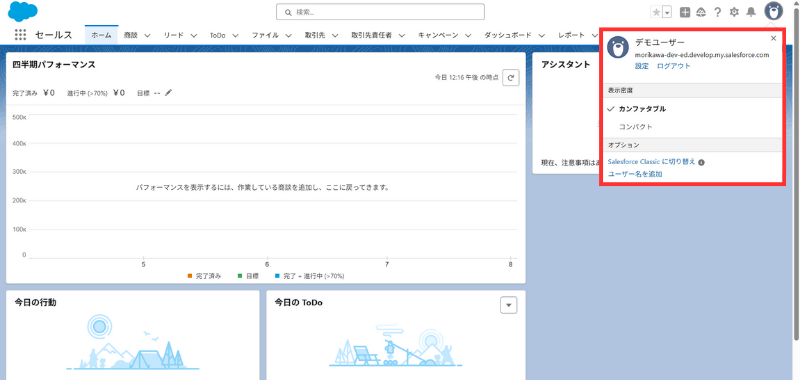800x380 pixels.
Task: Click the 今日の行動 card title
Action: pyautogui.click(x=35, y=302)
